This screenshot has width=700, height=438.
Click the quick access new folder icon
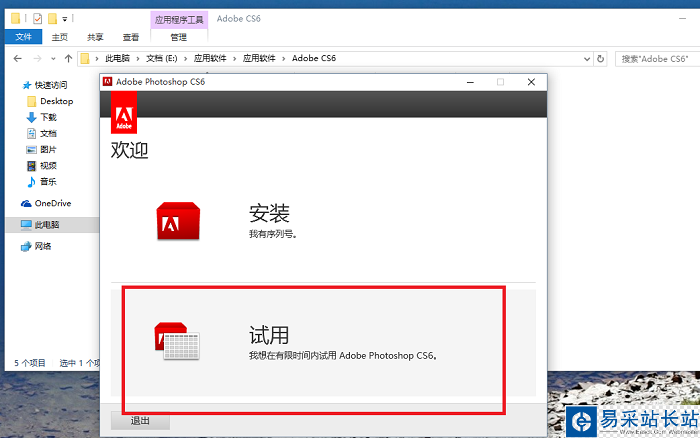(x=53, y=18)
